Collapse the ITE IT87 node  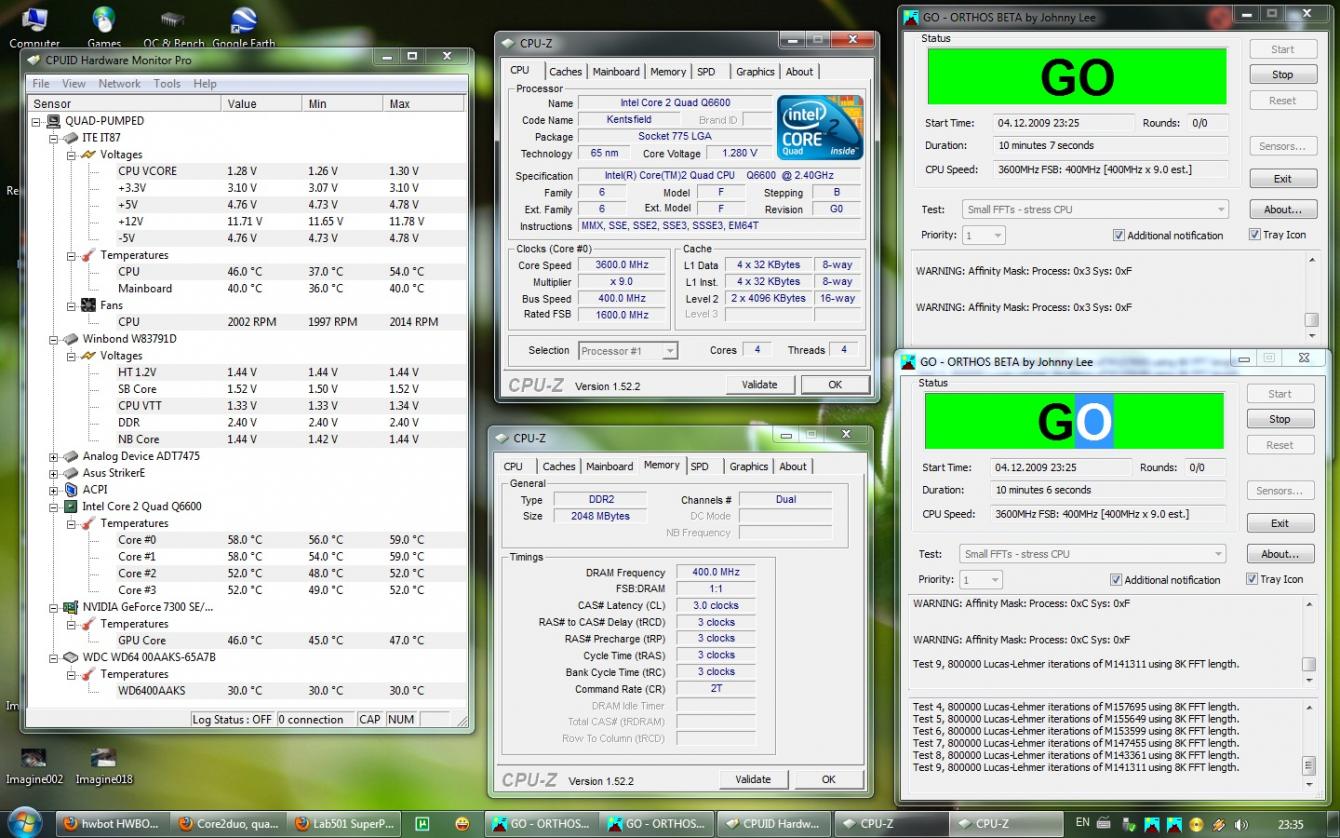click(54, 138)
